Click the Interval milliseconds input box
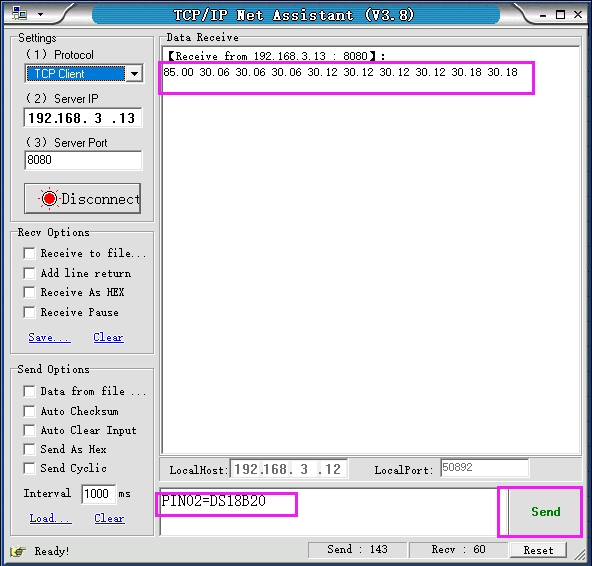Screen dimensions: 592x566 (98, 494)
